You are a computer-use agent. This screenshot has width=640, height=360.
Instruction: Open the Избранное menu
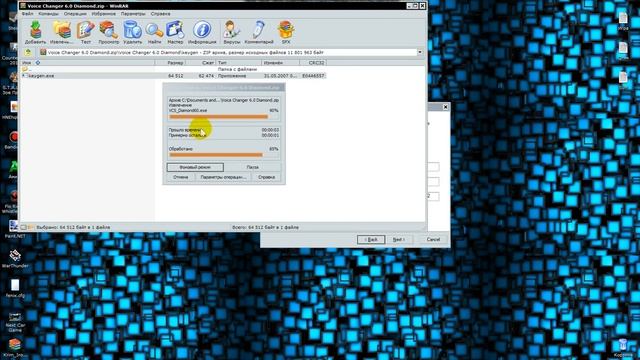pos(104,14)
